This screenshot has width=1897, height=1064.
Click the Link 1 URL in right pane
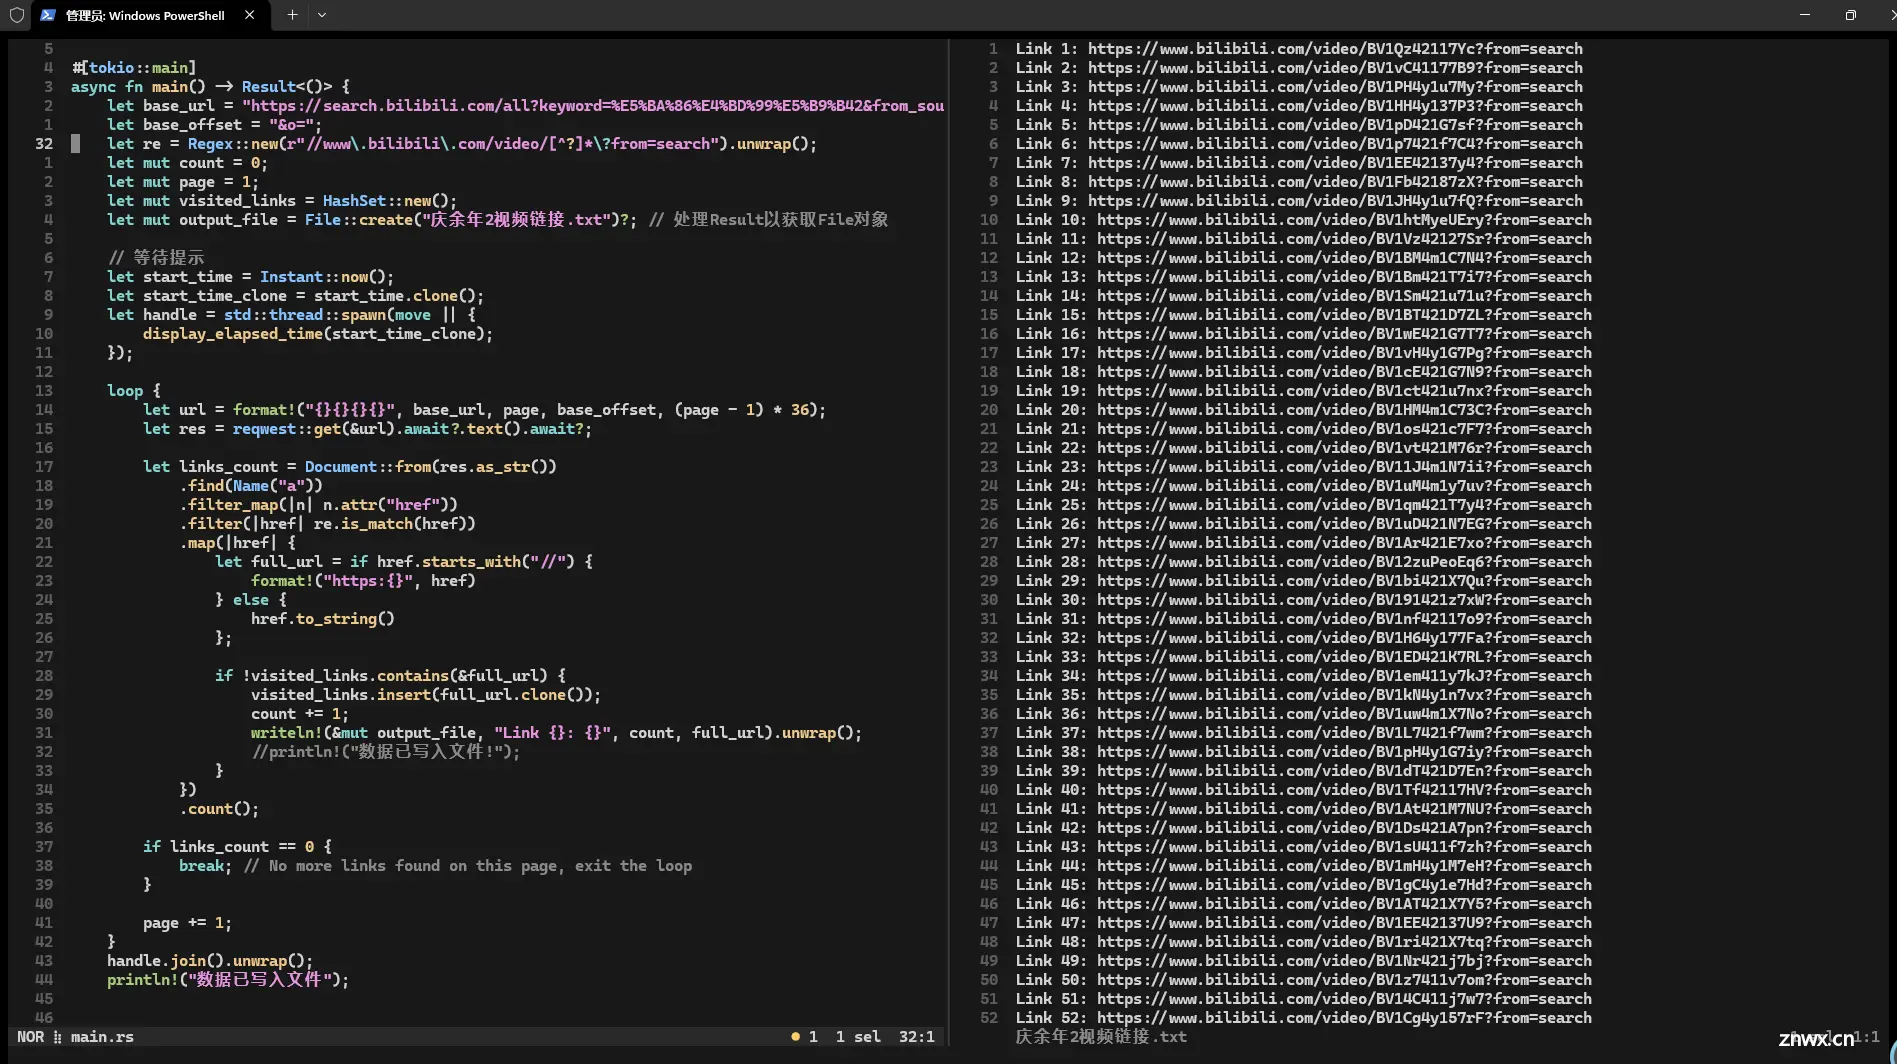[x=1335, y=48]
